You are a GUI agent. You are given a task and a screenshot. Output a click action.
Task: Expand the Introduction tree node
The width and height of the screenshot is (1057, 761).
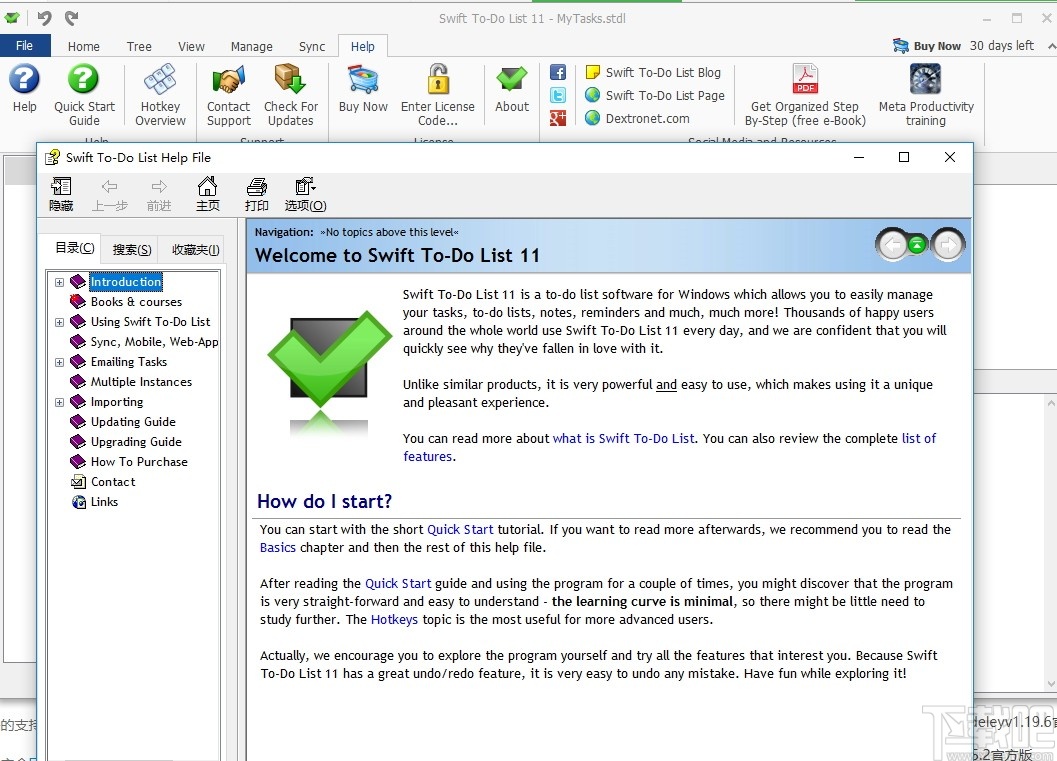pyautogui.click(x=59, y=282)
